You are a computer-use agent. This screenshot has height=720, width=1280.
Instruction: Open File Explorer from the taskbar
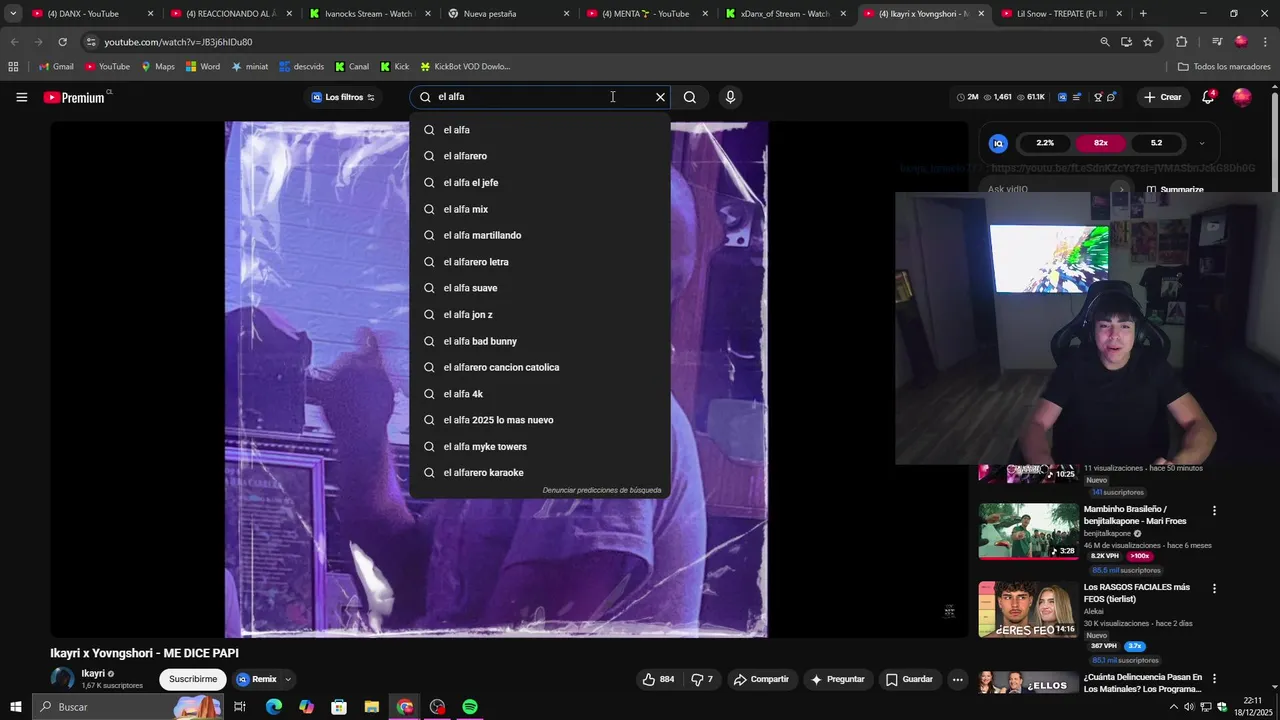(371, 707)
